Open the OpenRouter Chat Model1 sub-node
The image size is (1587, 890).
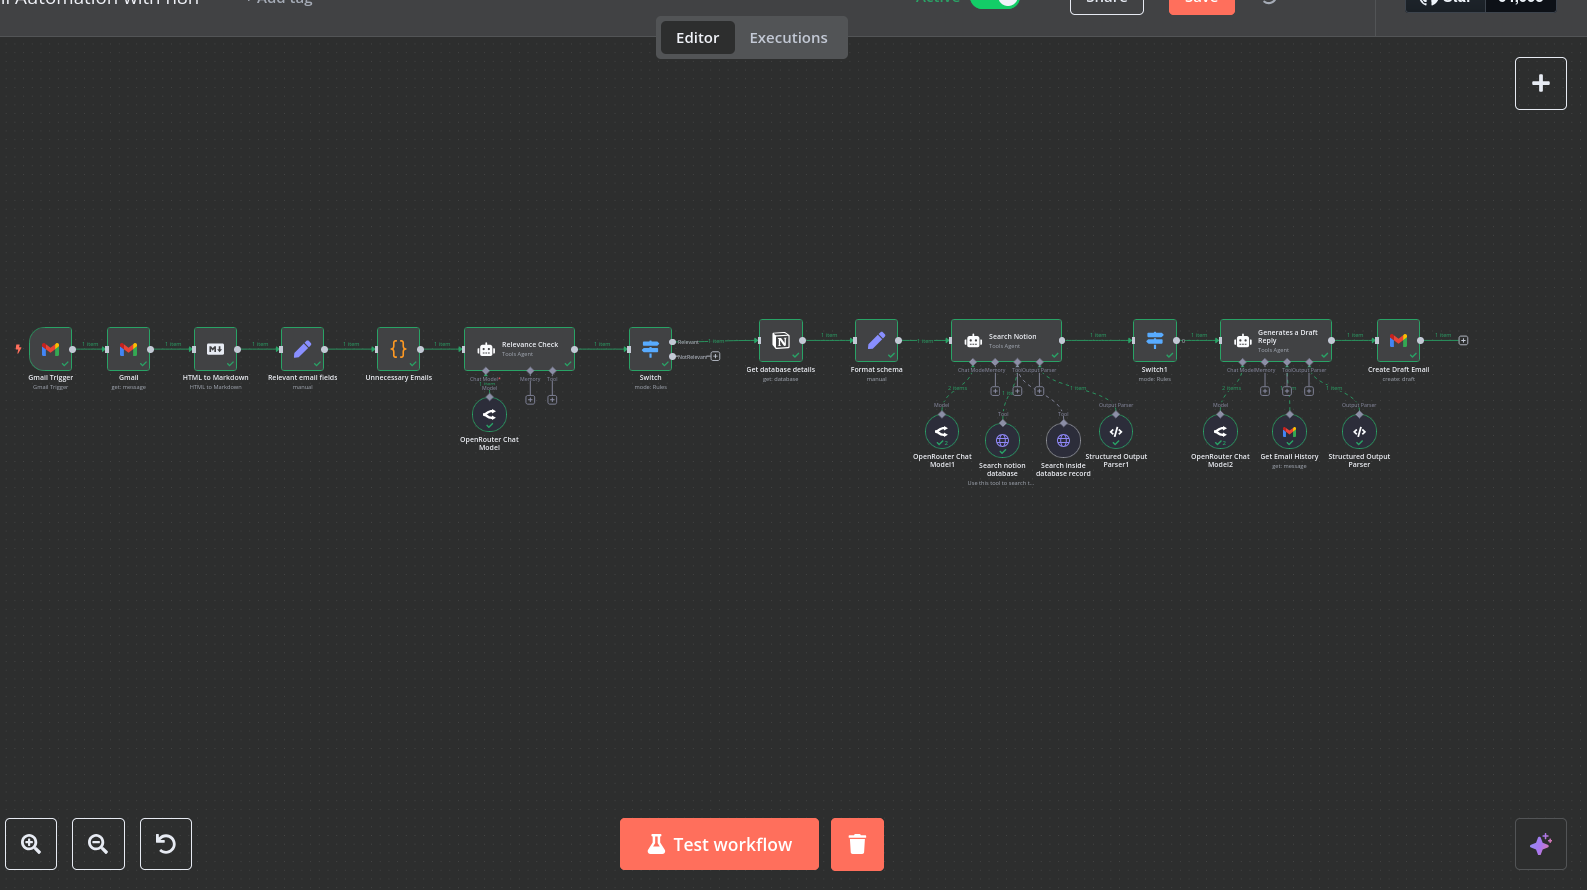(x=941, y=432)
